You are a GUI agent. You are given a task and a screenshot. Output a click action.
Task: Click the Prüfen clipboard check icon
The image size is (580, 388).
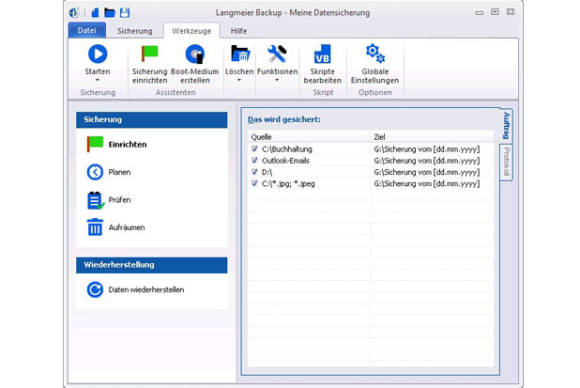[95, 200]
